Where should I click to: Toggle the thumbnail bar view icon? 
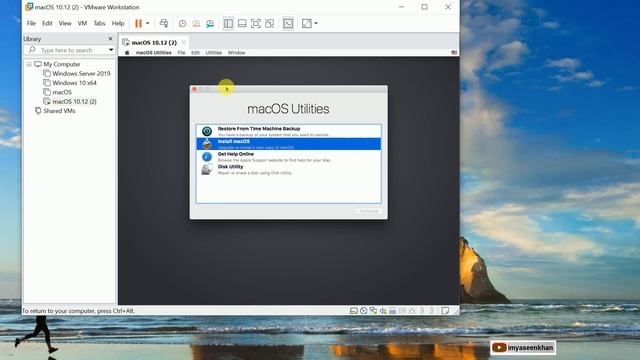pos(242,23)
